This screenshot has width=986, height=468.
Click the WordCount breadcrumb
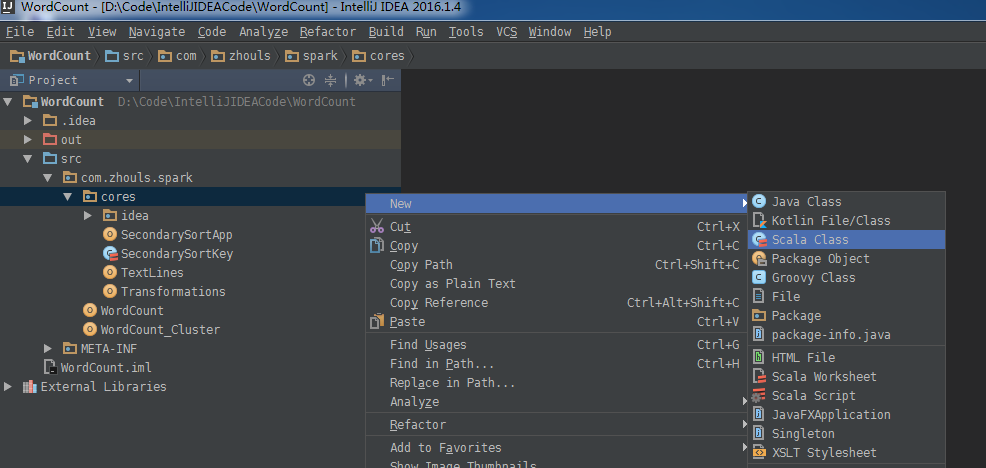pos(51,55)
